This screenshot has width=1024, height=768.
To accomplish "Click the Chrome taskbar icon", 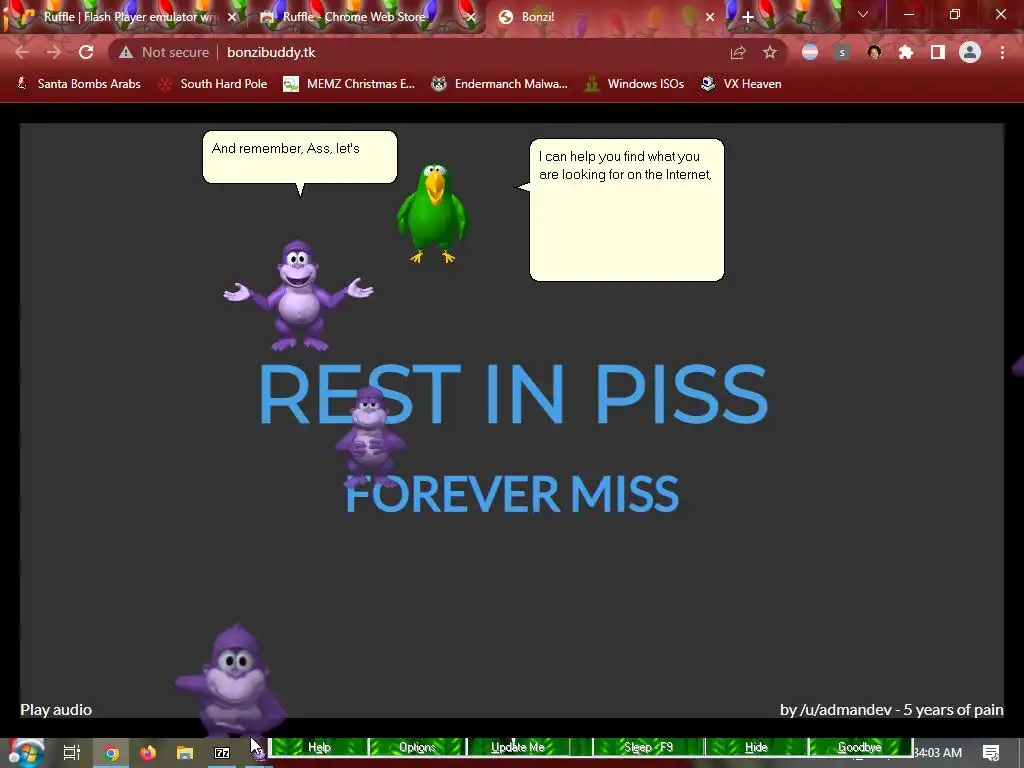I will click(112, 753).
